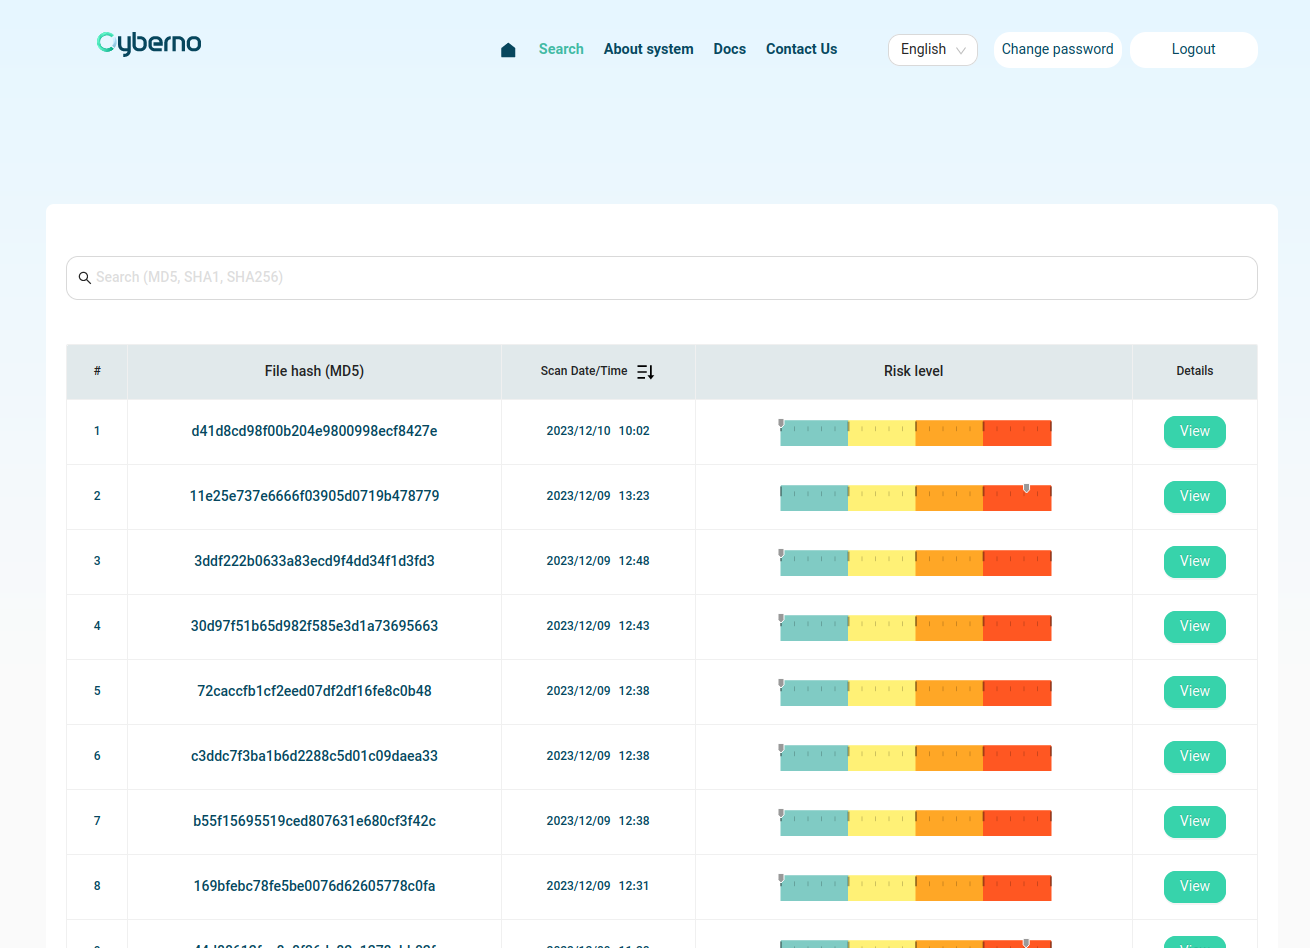Click View button for row 2
Screen dimensions: 1310x948
[1194, 497]
